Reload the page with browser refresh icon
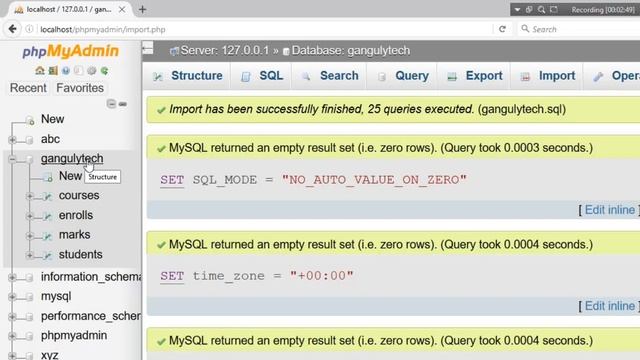640x360 pixels. click(502, 29)
